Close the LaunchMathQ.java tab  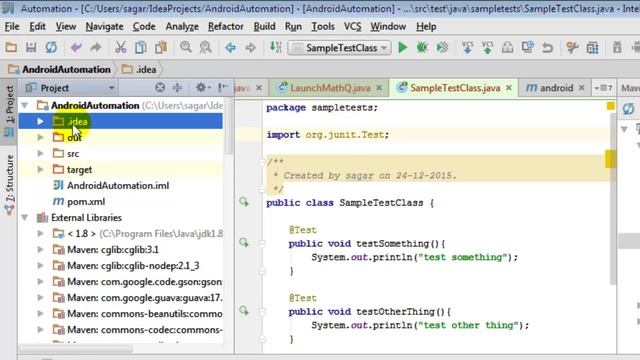[379, 88]
